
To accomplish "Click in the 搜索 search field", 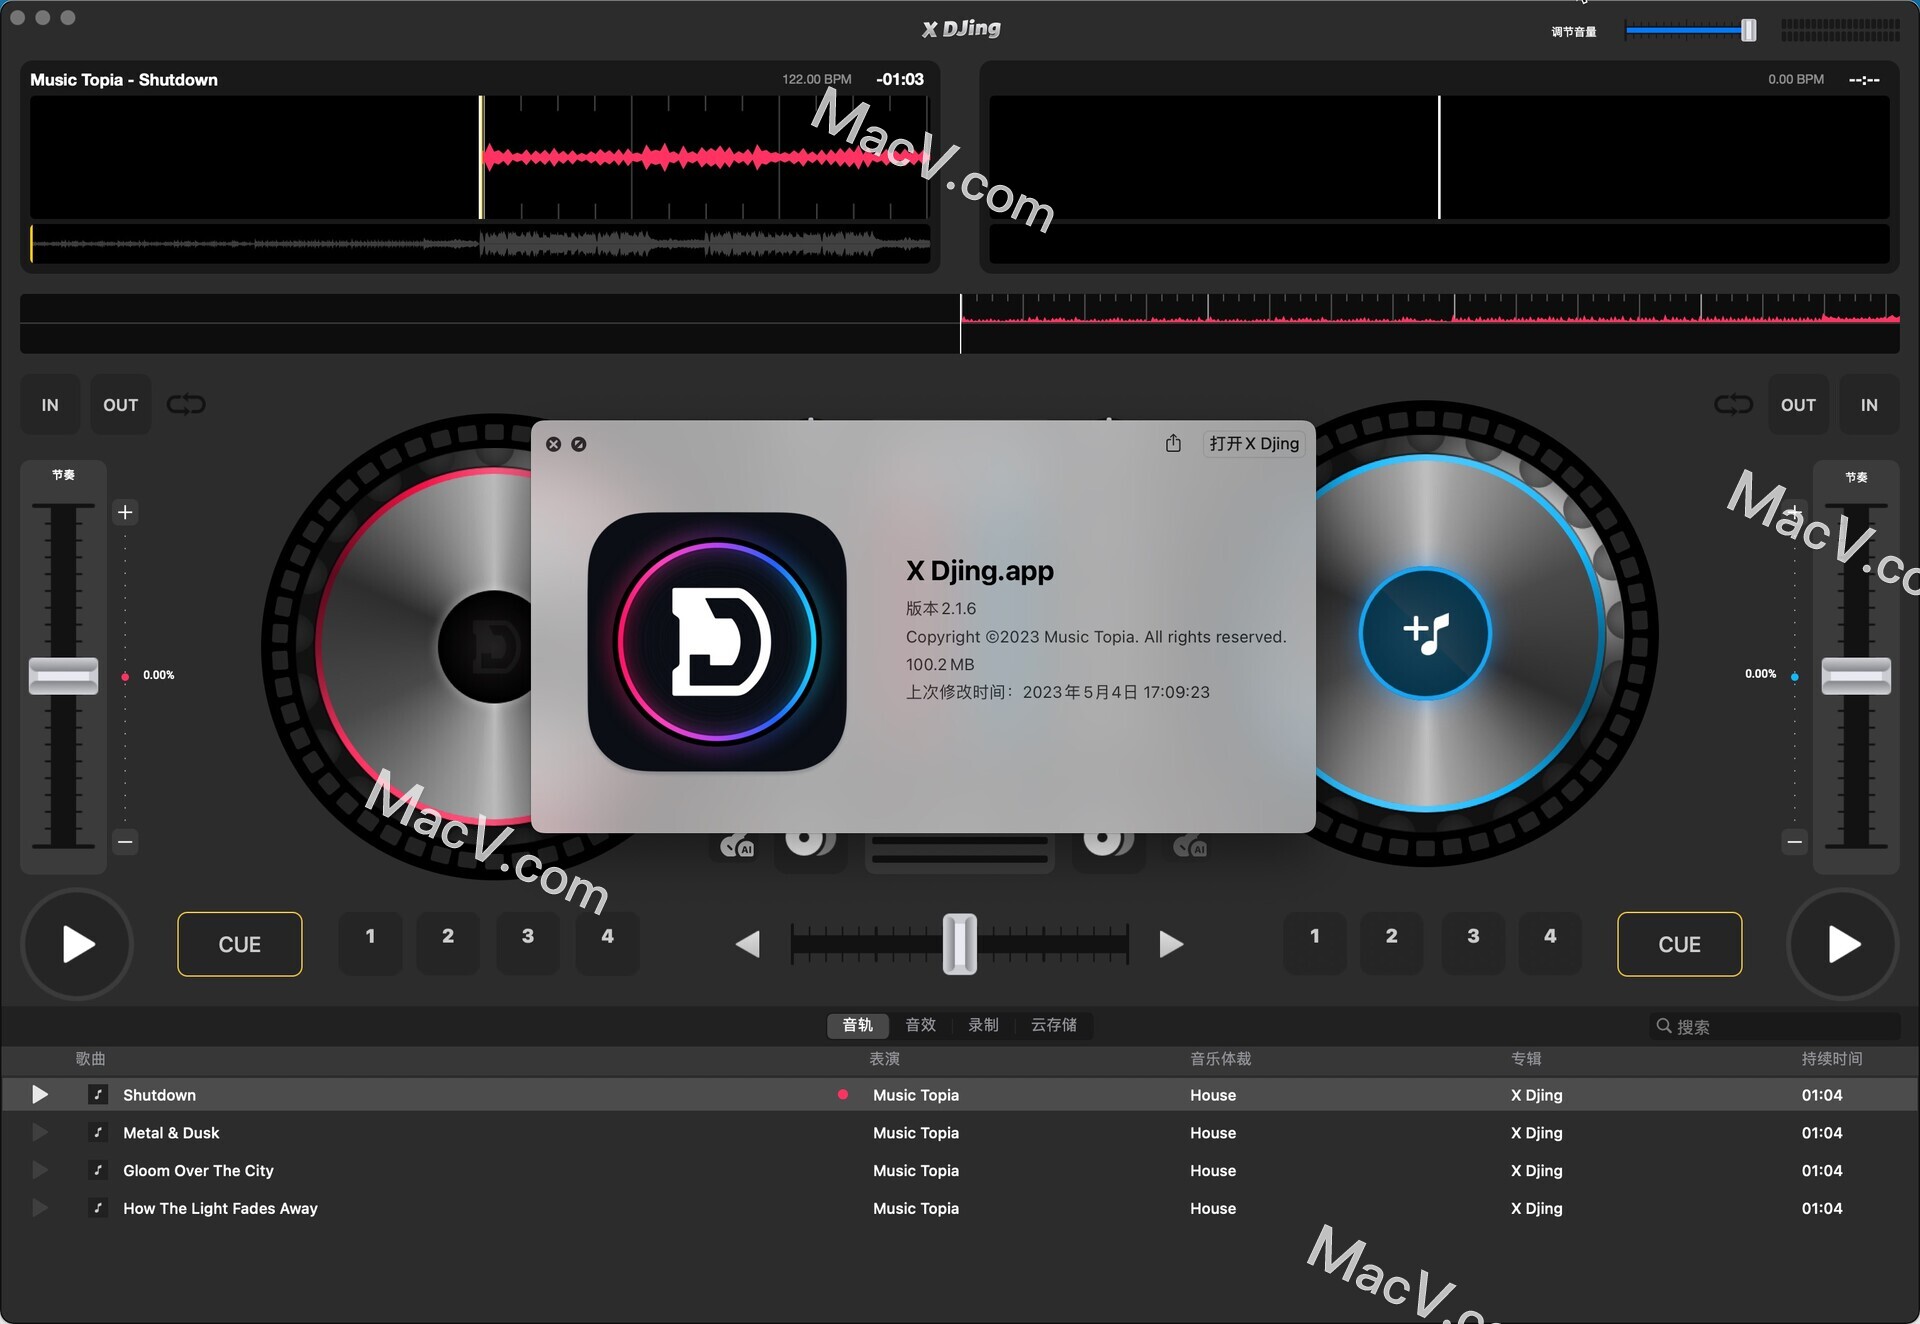I will click(x=1775, y=1026).
